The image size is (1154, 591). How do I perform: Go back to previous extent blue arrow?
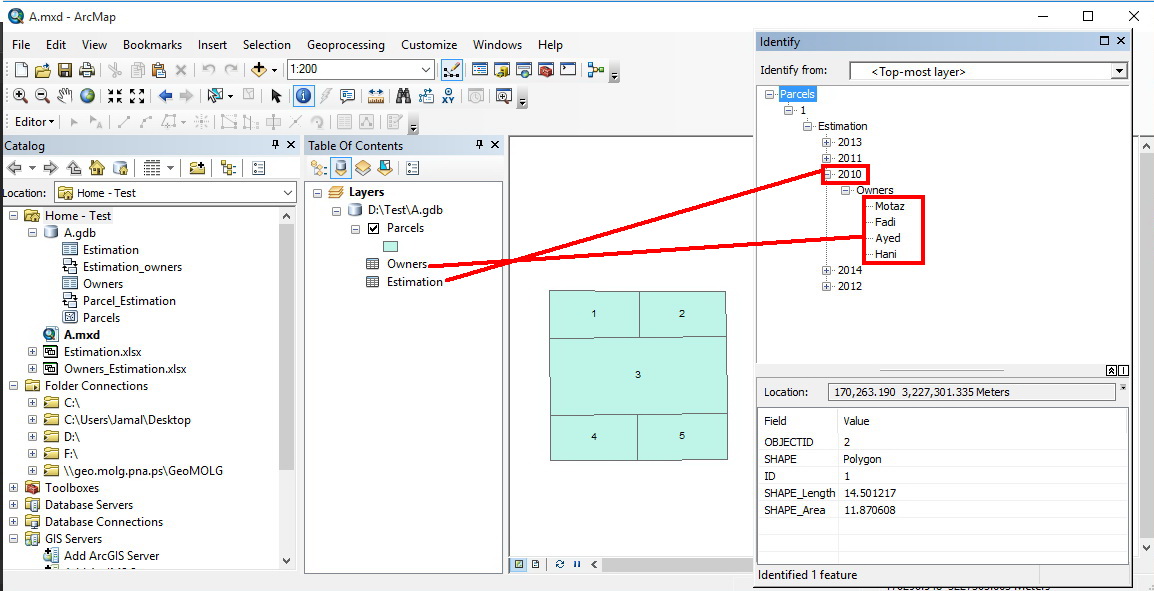[x=166, y=96]
